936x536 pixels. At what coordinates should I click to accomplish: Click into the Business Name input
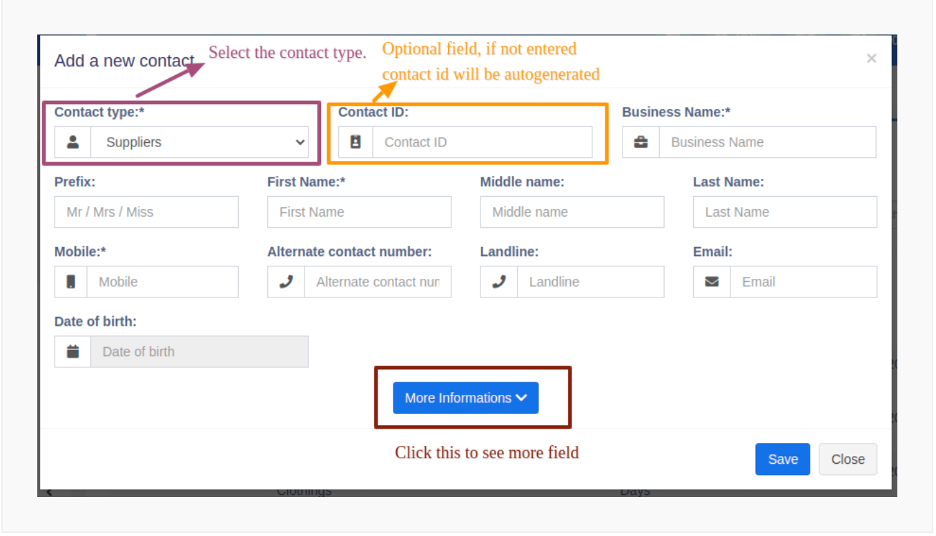point(768,142)
